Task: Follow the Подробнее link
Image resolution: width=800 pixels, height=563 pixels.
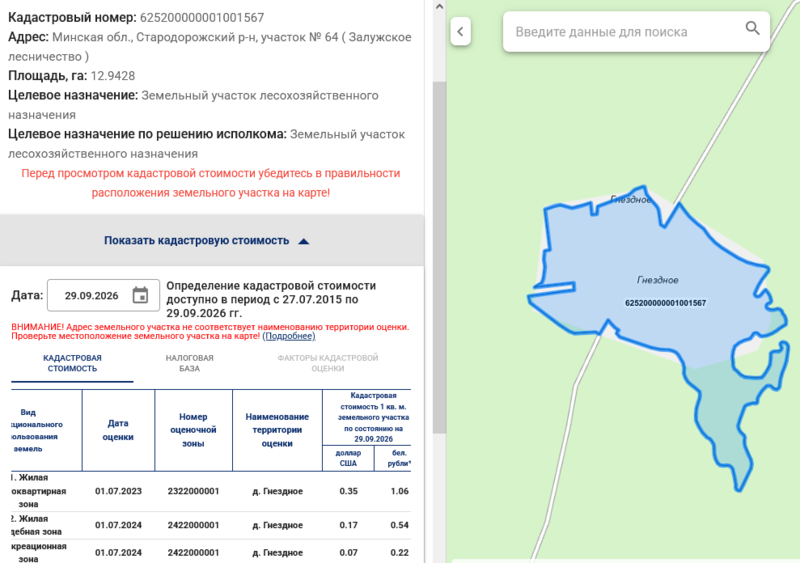Action: [289, 336]
